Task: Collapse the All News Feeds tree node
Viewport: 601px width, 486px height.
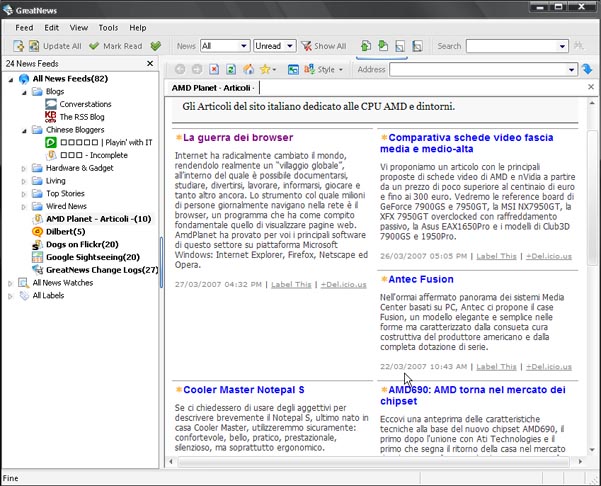Action: pos(11,79)
